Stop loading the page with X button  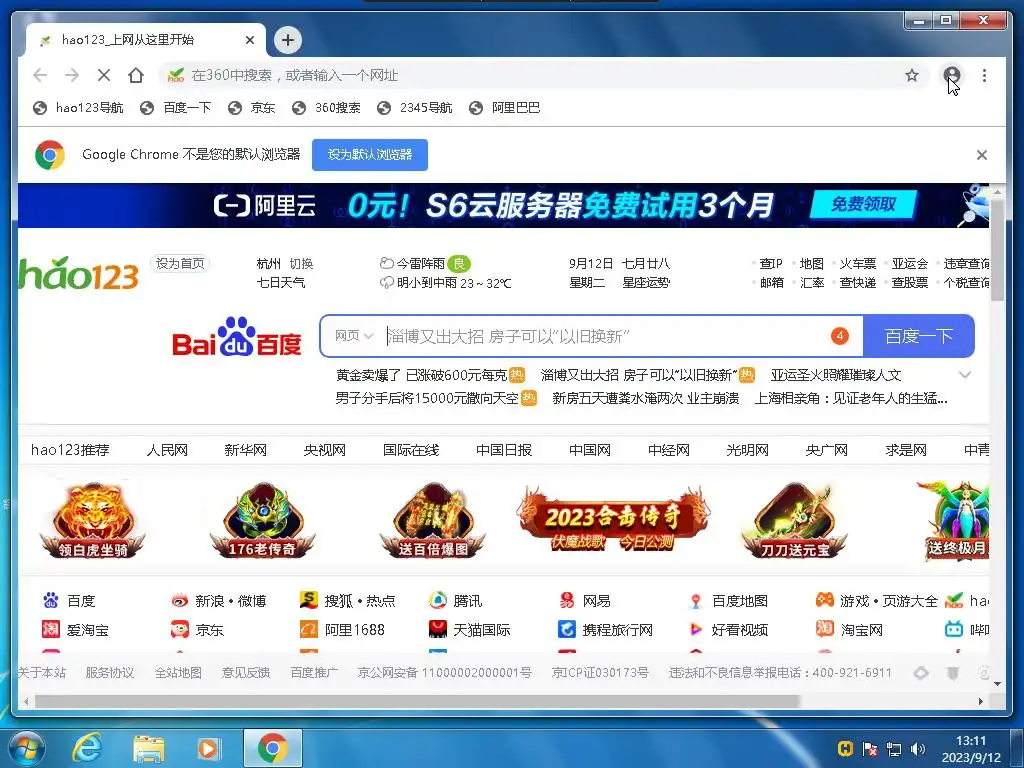pos(104,75)
